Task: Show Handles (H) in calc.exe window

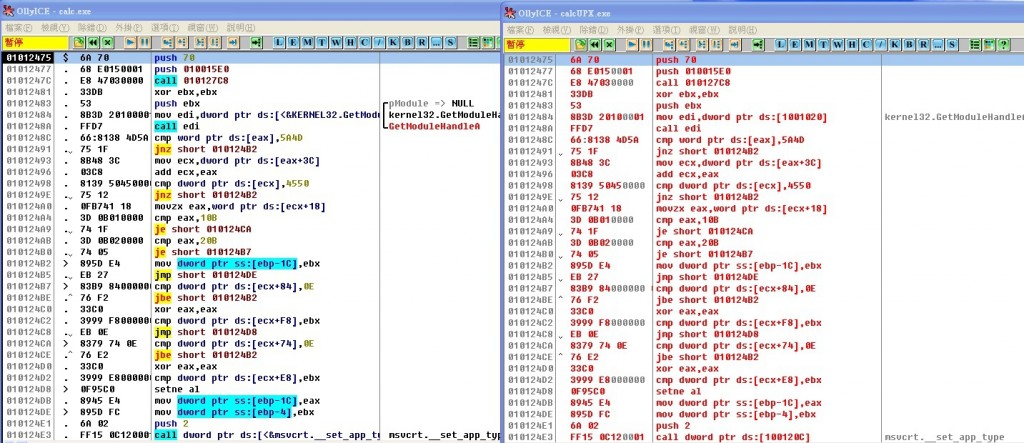Action: (350, 42)
